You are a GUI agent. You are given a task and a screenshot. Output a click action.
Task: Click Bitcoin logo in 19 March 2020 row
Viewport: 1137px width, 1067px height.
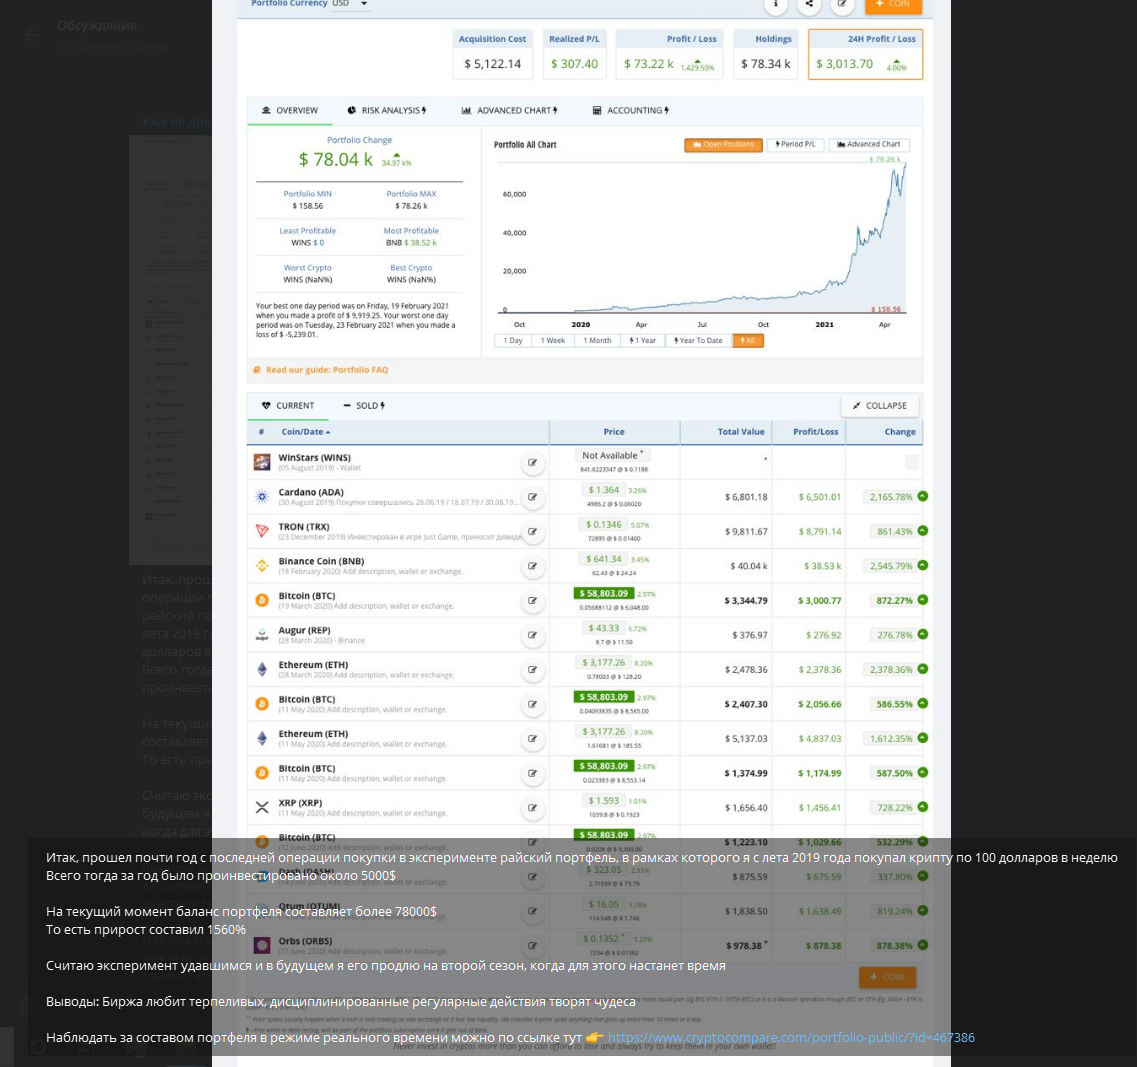262,601
